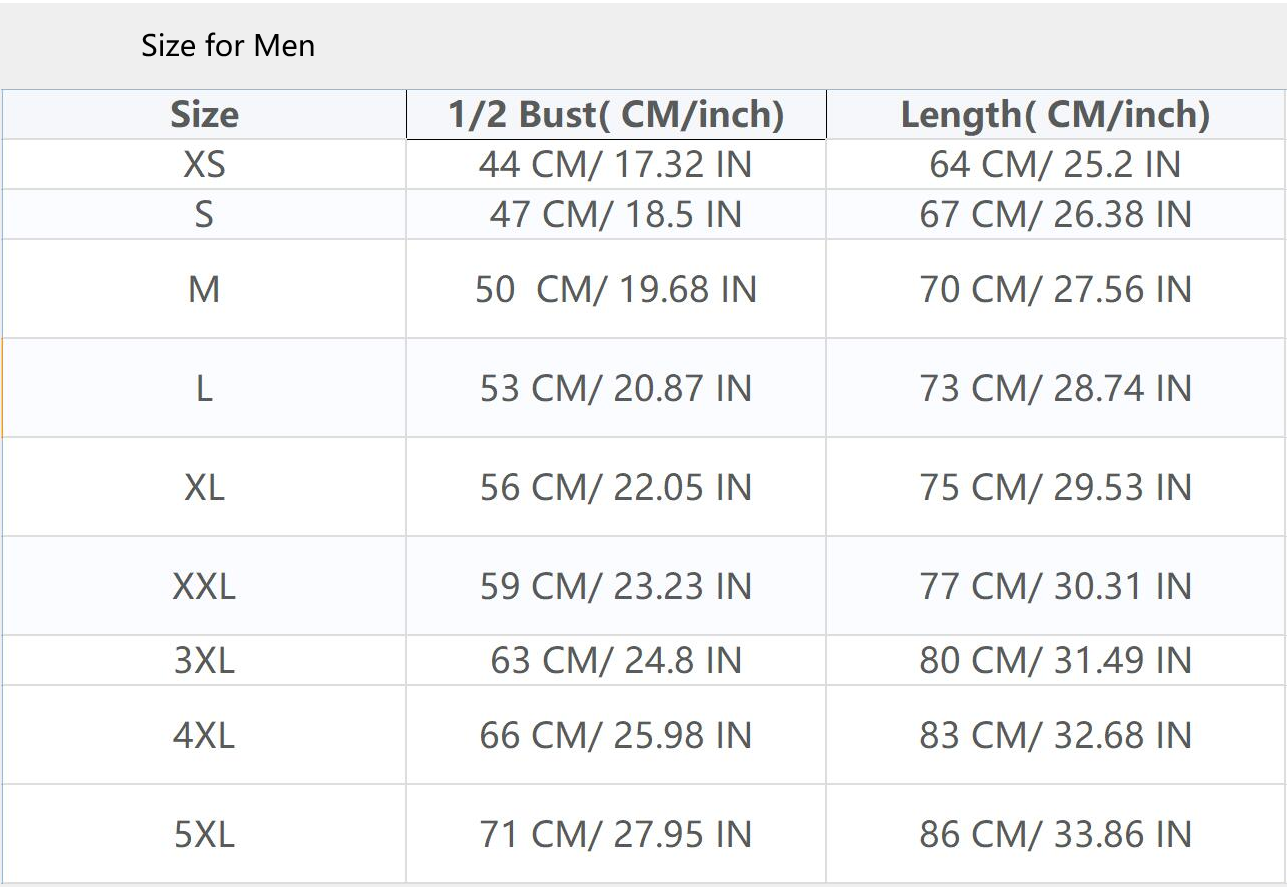This screenshot has height=887, width=1287.
Task: Click the 5XL size cell
Action: (x=204, y=834)
